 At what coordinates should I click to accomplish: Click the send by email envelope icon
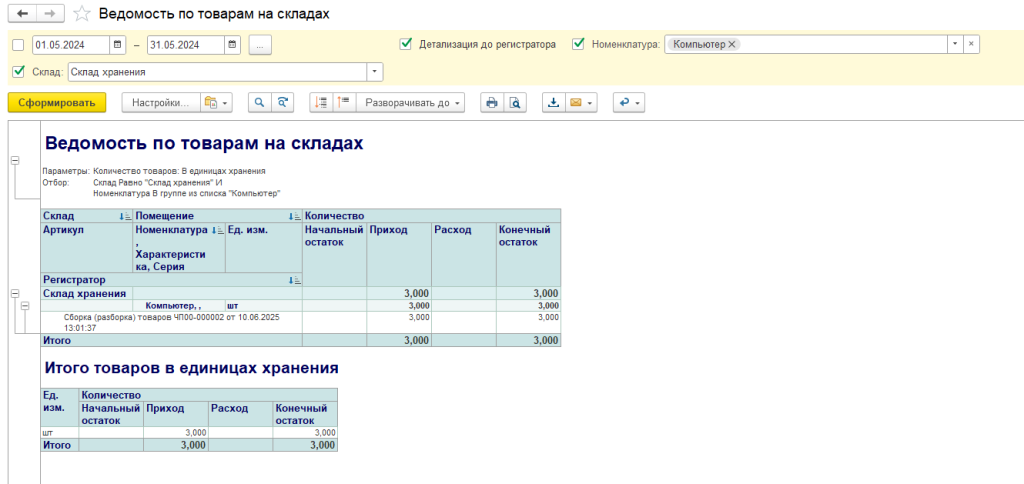(576, 102)
